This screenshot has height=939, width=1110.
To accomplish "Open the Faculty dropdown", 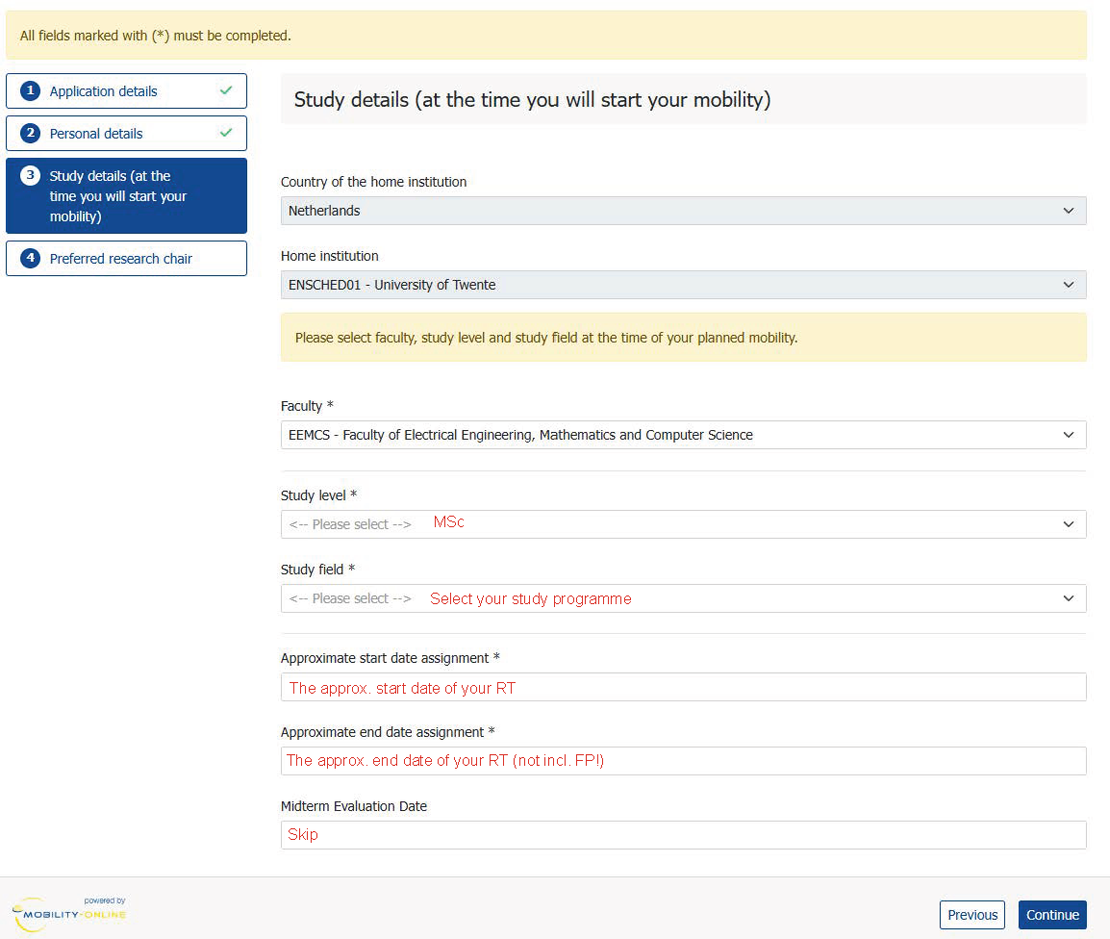I will (x=683, y=435).
